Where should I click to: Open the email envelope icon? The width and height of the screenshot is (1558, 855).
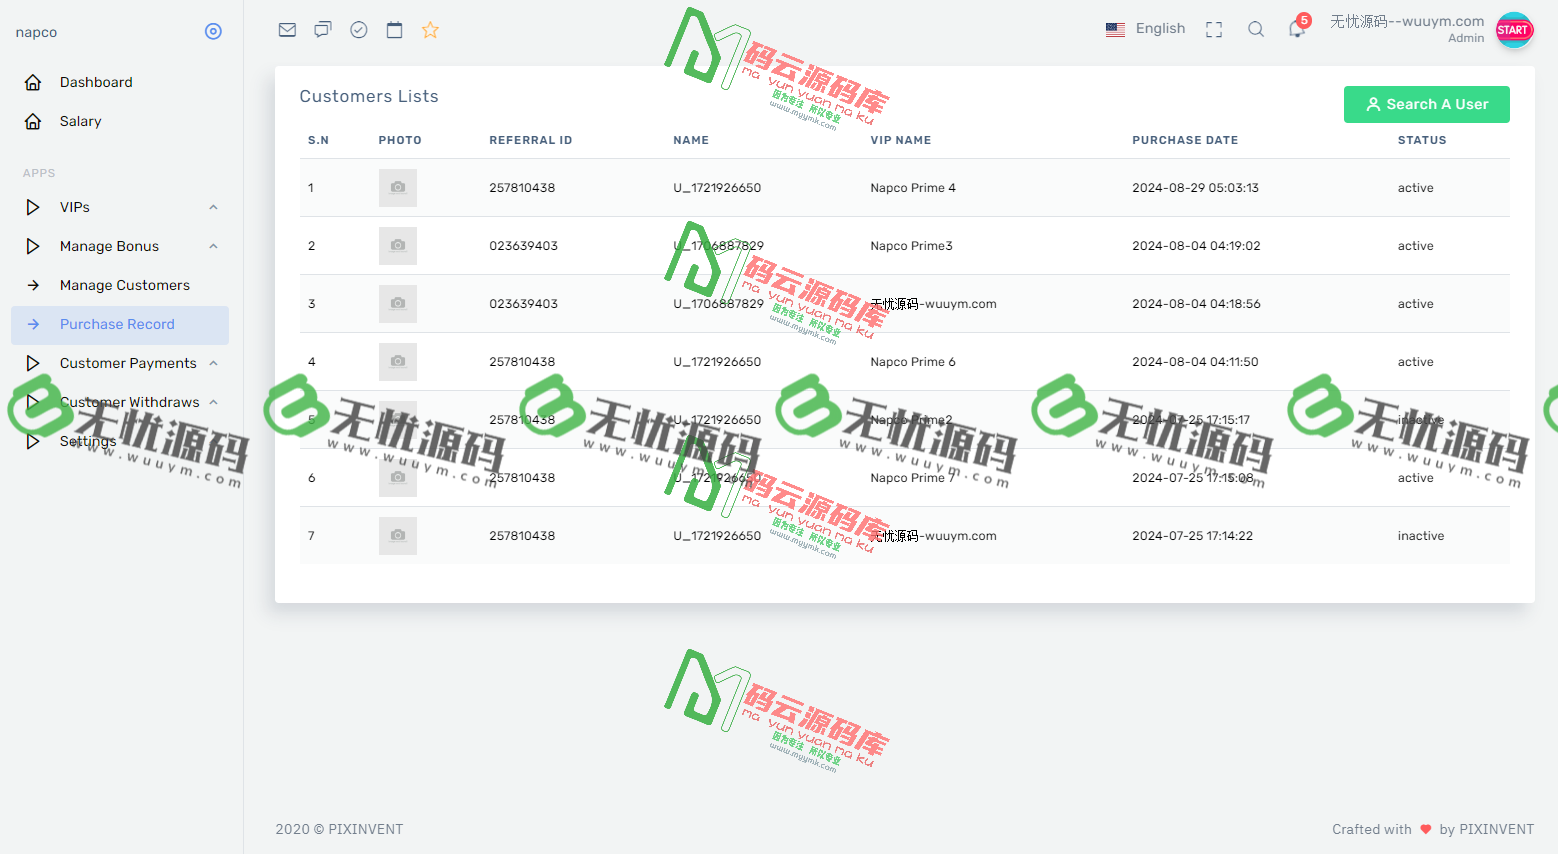tap(287, 29)
